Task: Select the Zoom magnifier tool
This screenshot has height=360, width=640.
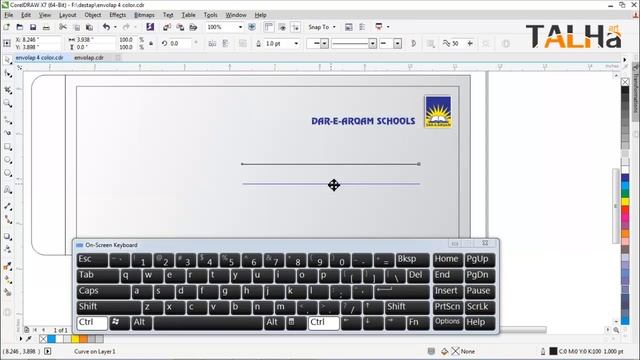Action: pos(8,104)
